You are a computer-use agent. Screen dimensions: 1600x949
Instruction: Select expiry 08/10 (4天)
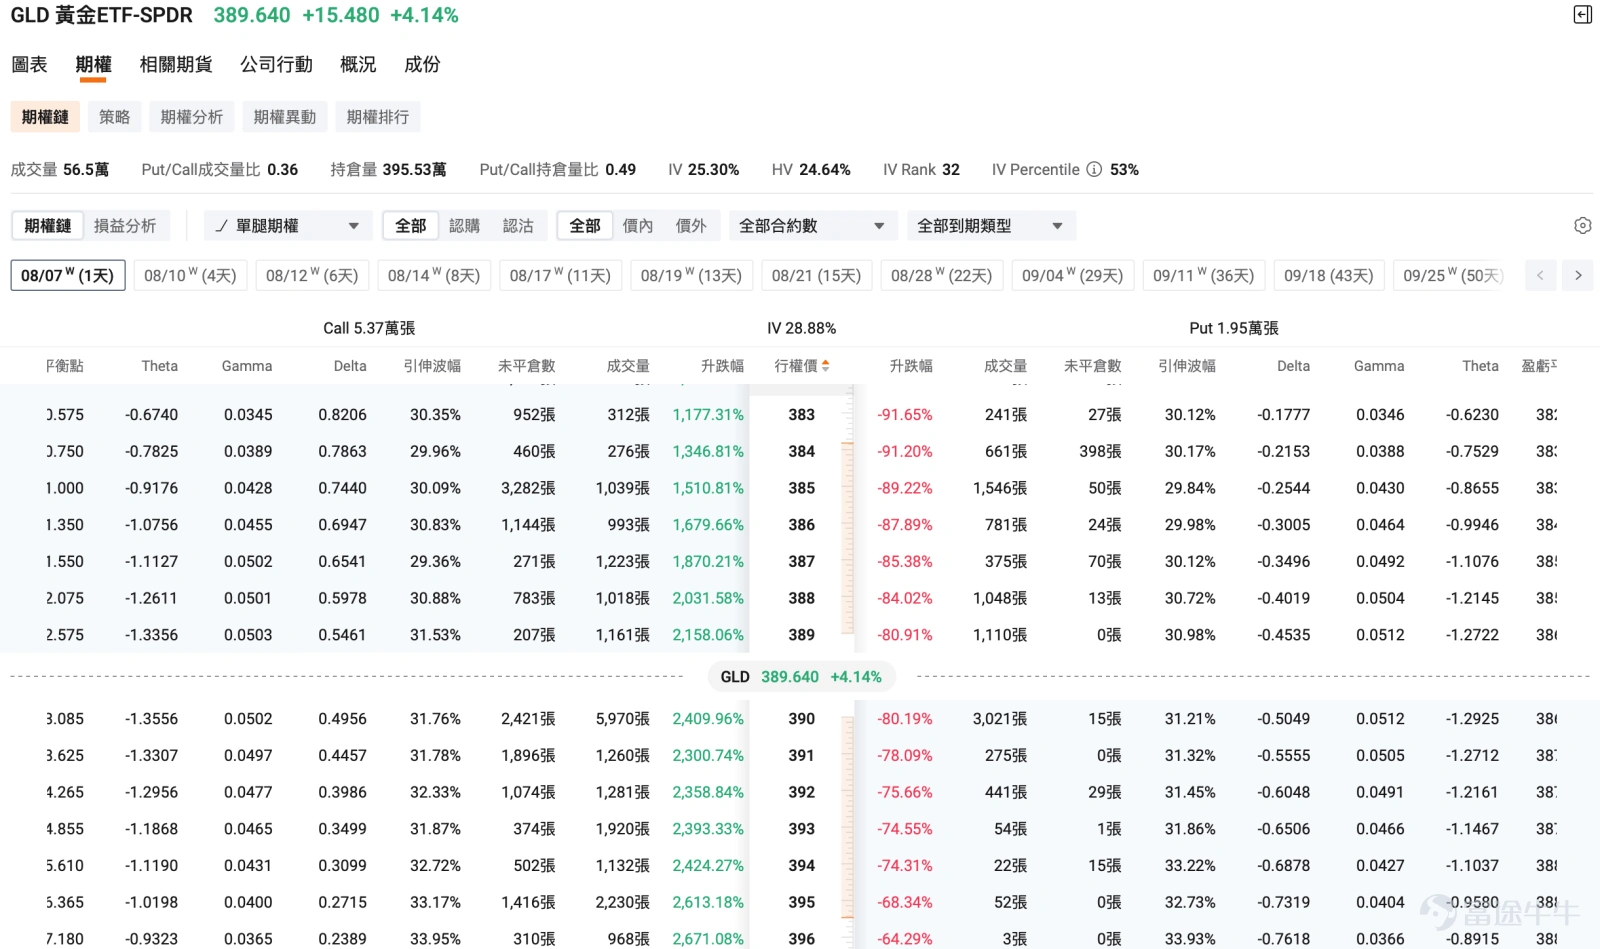tap(190, 275)
